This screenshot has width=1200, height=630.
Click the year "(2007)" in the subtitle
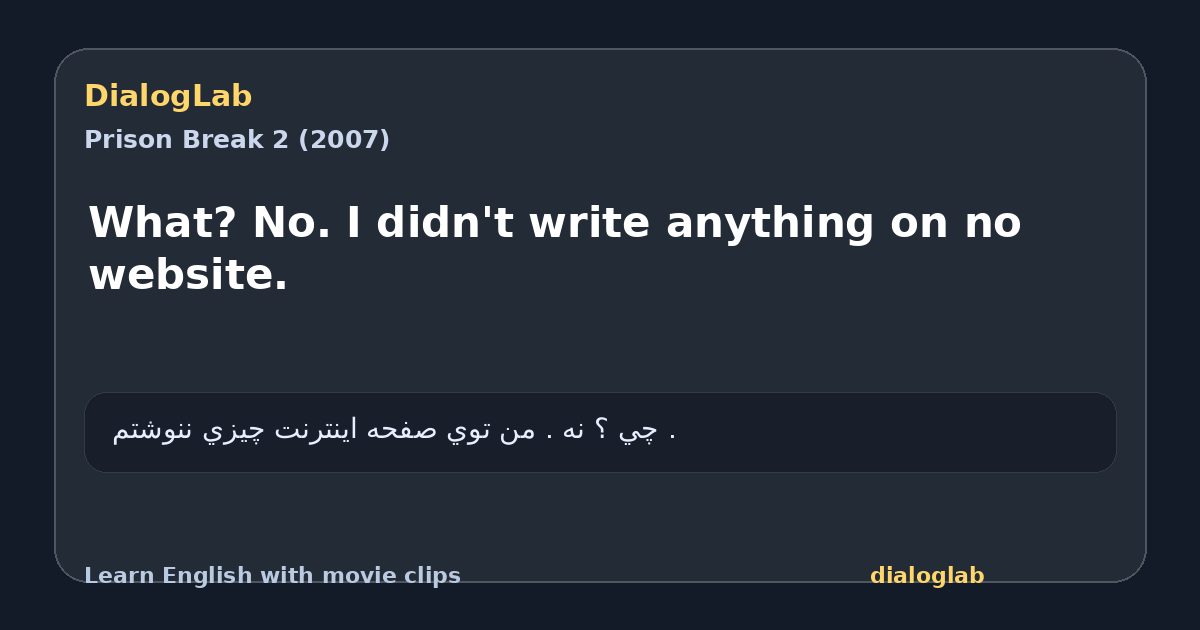(344, 140)
